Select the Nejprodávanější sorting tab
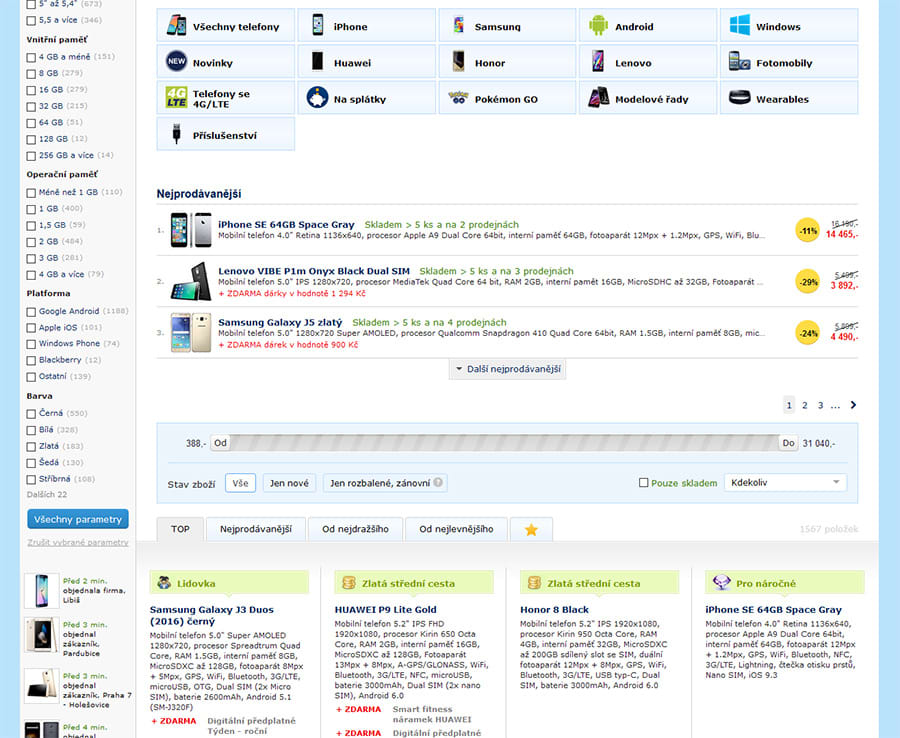Screen dimensions: 900x738 [255, 529]
